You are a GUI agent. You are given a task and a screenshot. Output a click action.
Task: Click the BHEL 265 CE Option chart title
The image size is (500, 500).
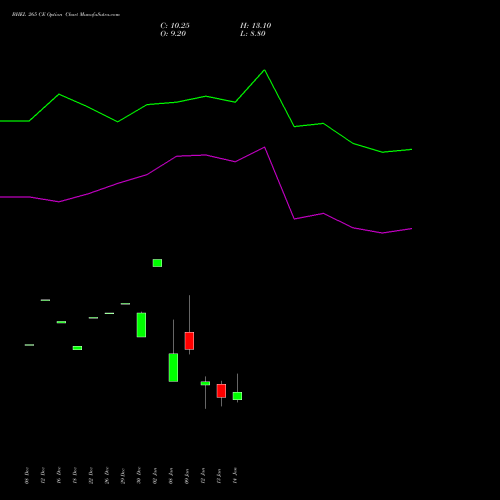pos(66,15)
